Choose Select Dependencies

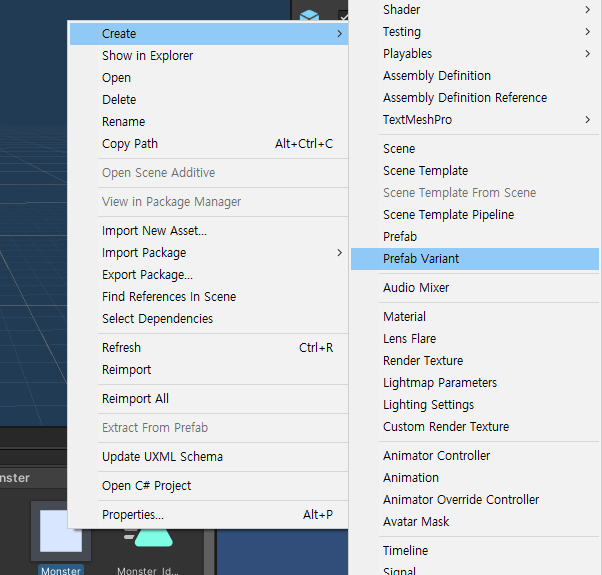(x=208, y=319)
